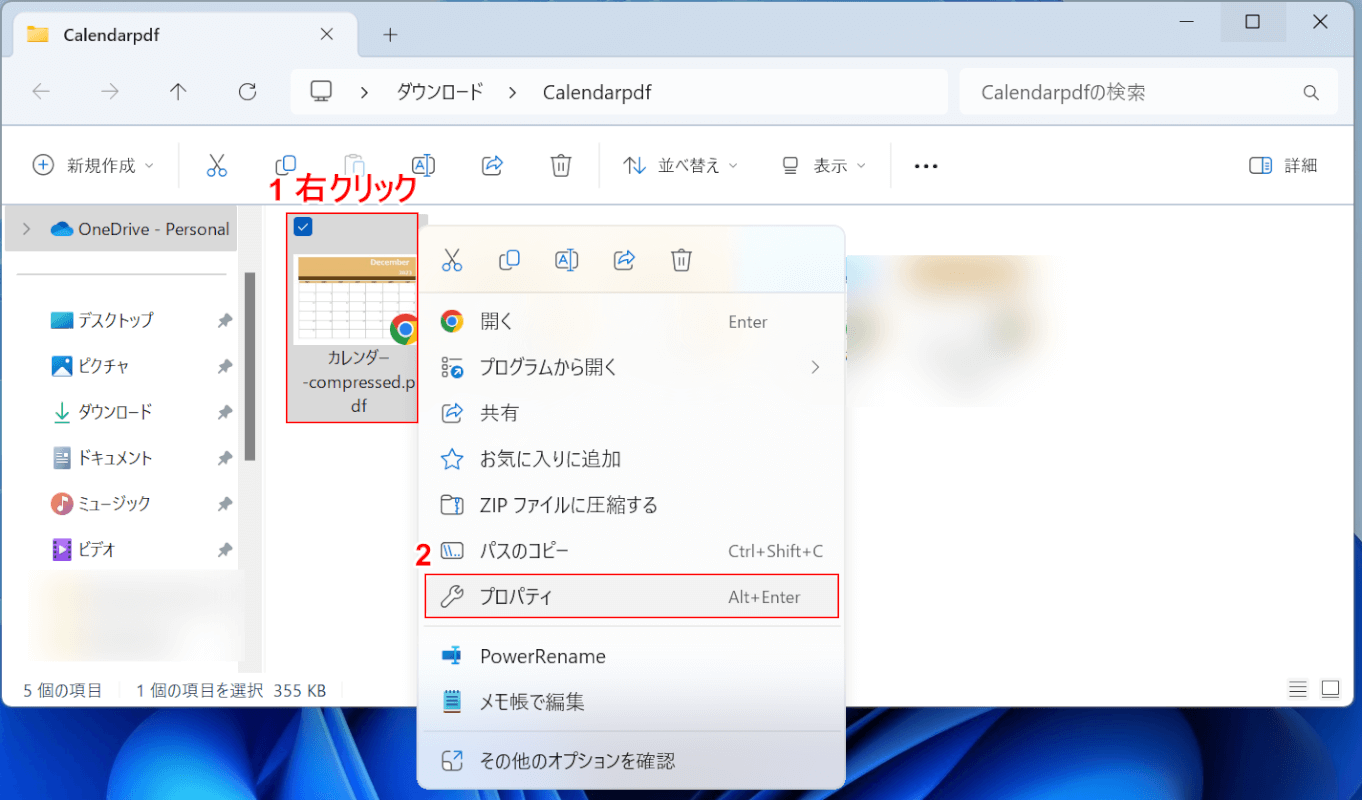
Task: Select メモ帳で編集 in the context menu
Action: click(631, 702)
